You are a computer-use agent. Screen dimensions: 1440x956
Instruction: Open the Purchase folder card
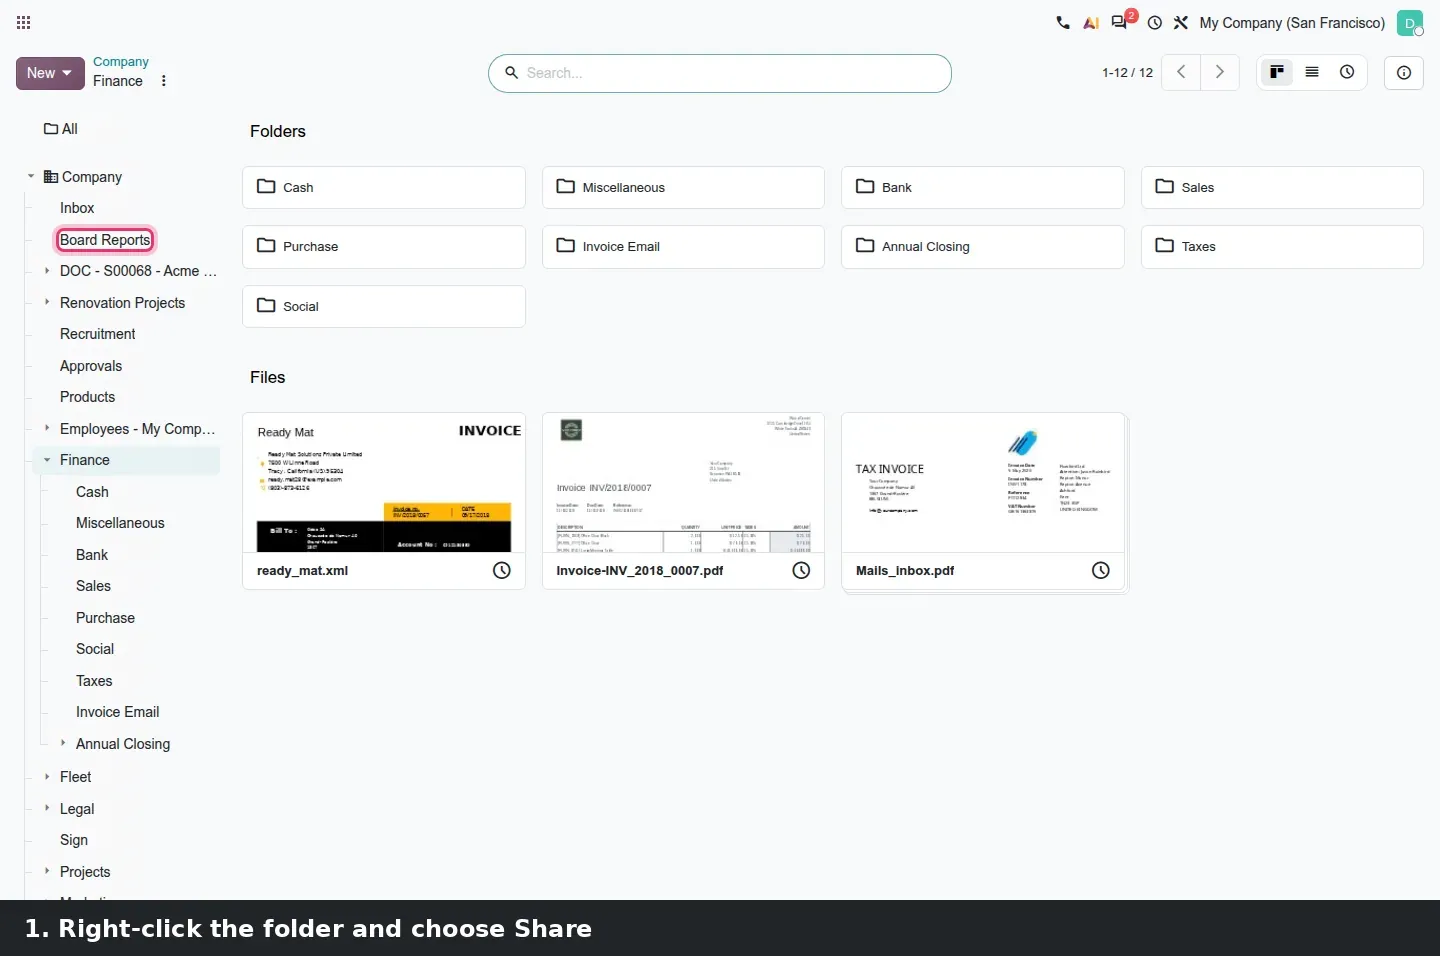pyautogui.click(x=384, y=247)
